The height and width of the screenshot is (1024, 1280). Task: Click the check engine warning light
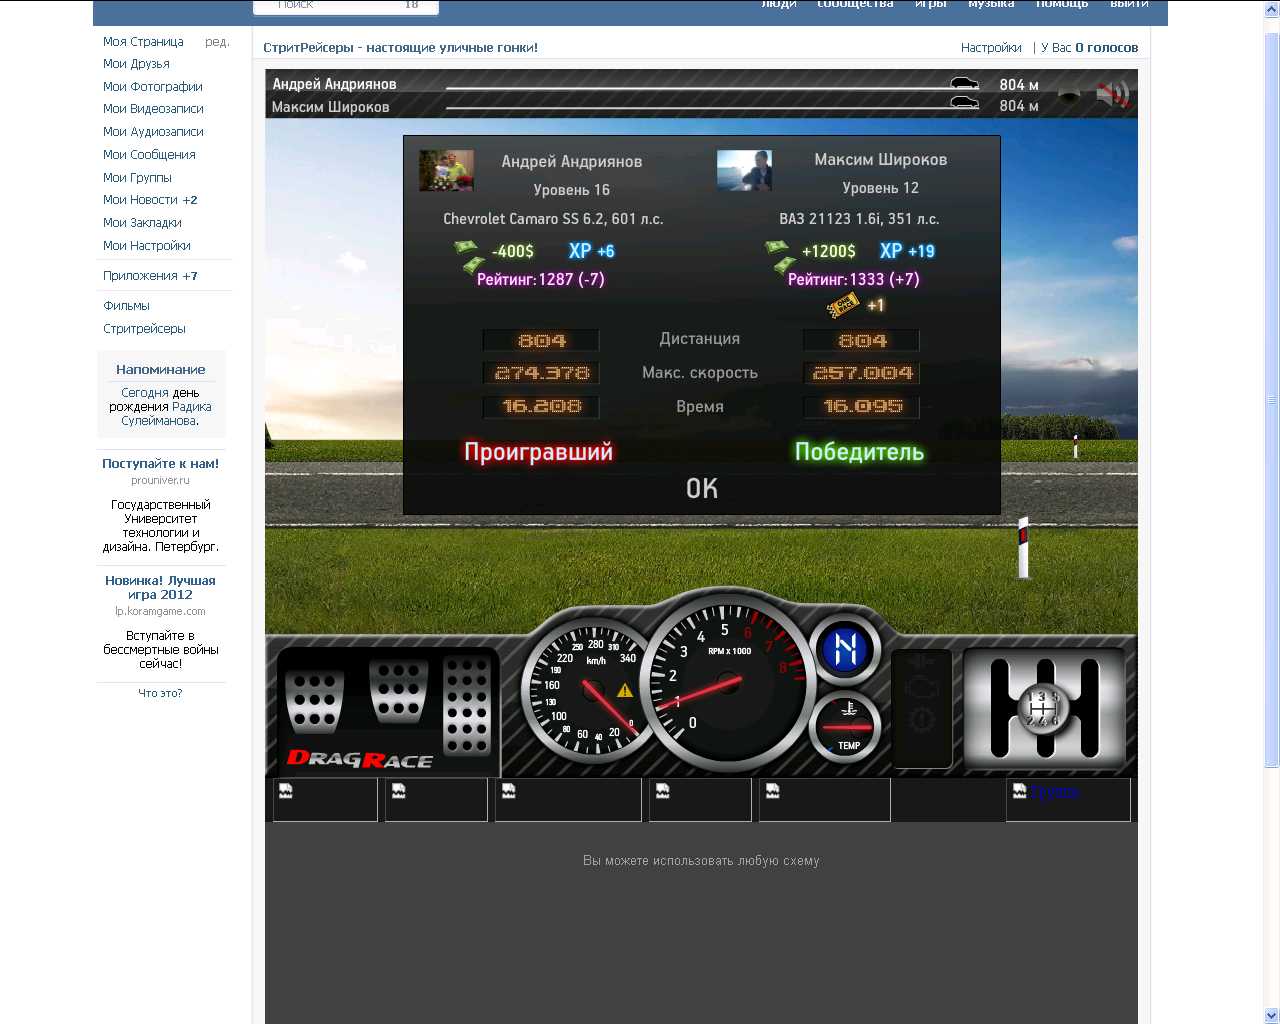(x=920, y=688)
